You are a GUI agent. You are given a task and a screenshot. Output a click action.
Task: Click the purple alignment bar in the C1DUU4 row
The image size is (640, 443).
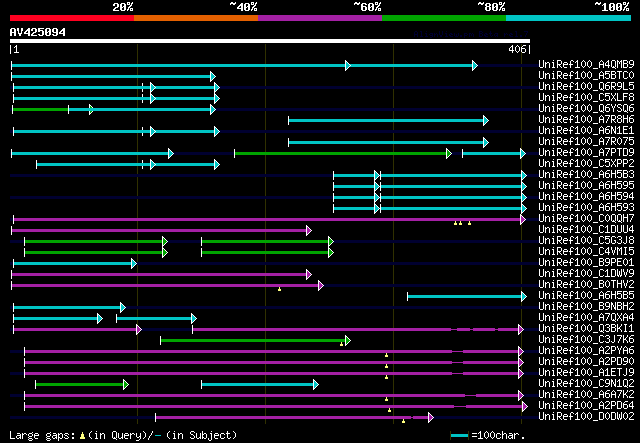tap(162, 231)
